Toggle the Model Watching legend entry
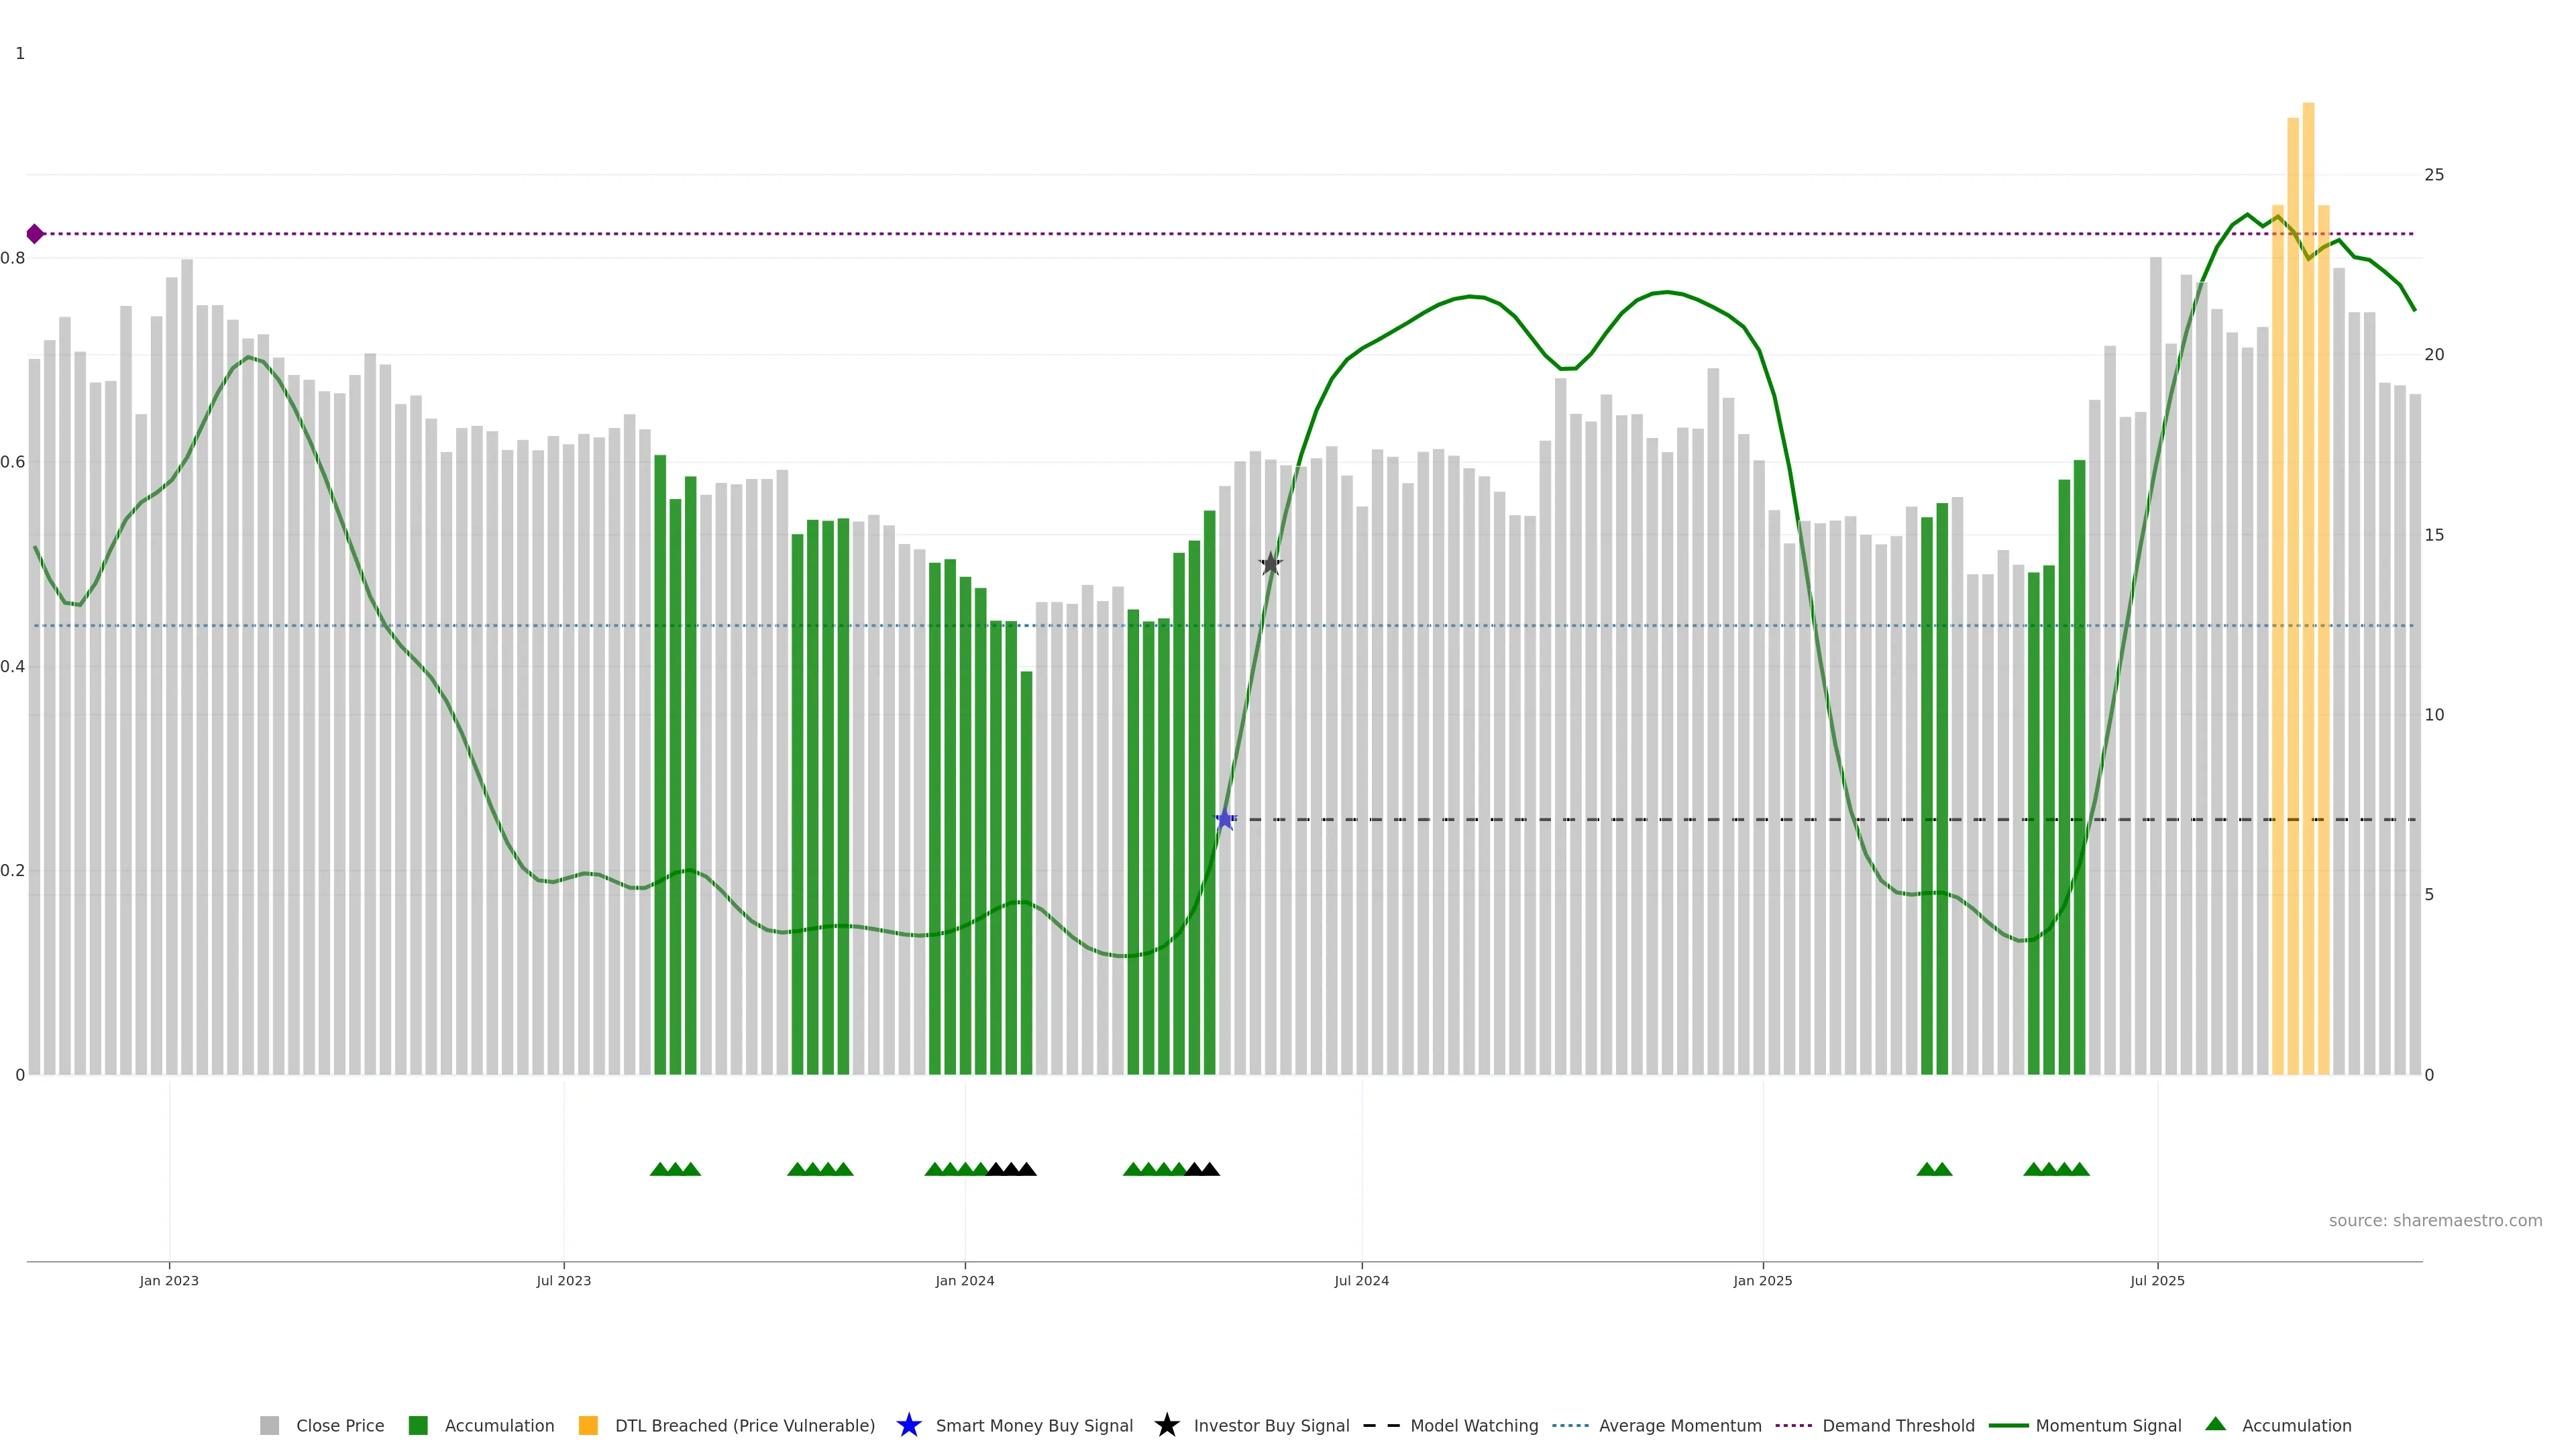The width and height of the screenshot is (2576, 1449). 1473,1425
